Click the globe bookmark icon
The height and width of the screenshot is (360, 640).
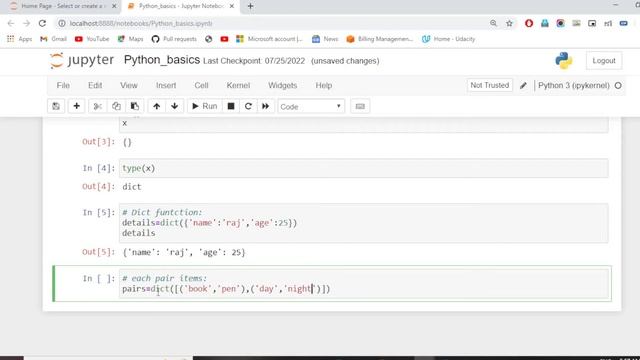click(x=209, y=39)
